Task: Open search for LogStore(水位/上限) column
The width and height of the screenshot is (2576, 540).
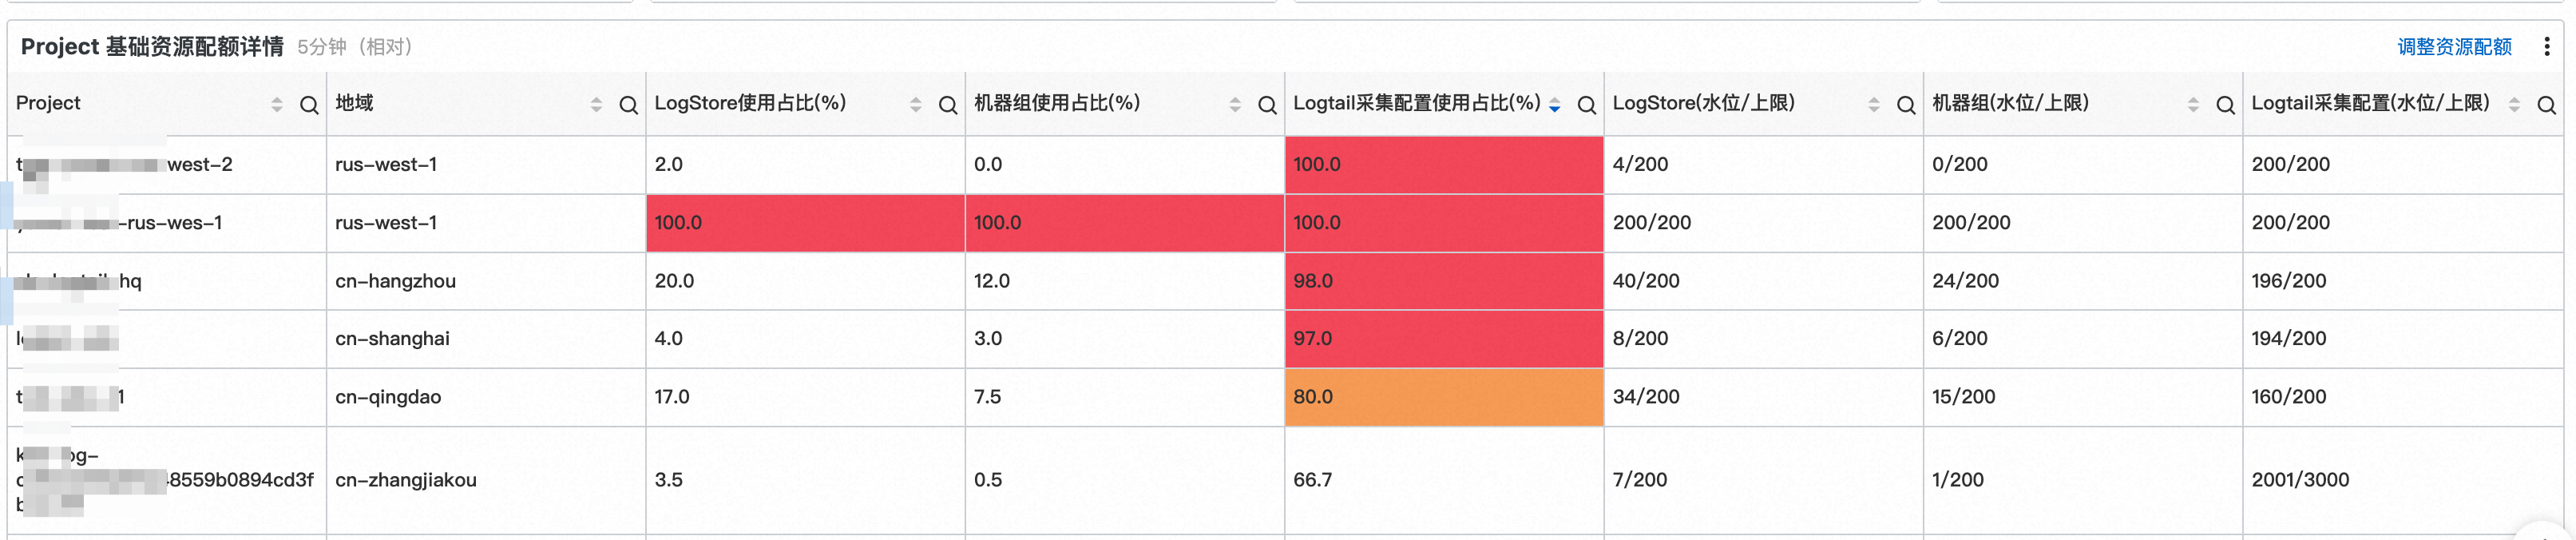Action: click(x=1905, y=105)
